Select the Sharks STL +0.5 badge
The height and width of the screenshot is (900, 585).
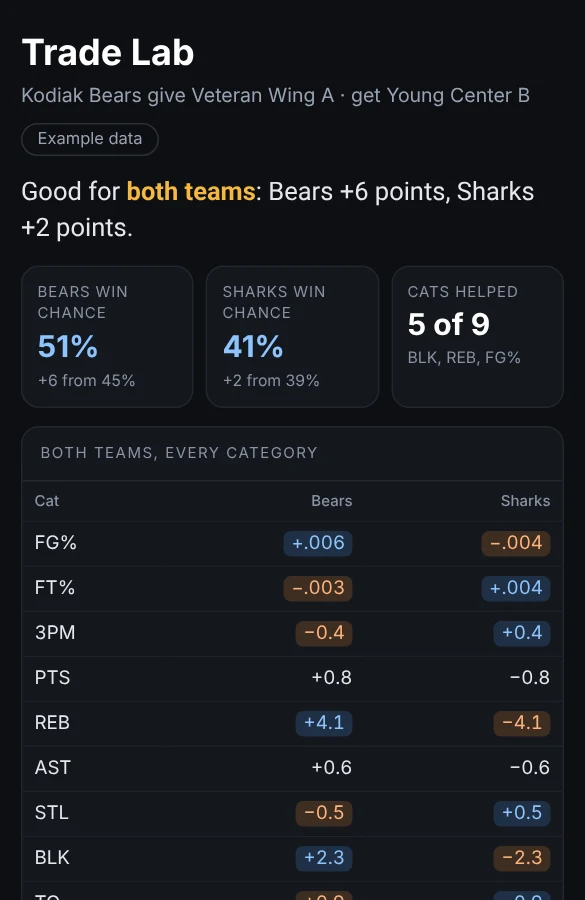pos(522,813)
